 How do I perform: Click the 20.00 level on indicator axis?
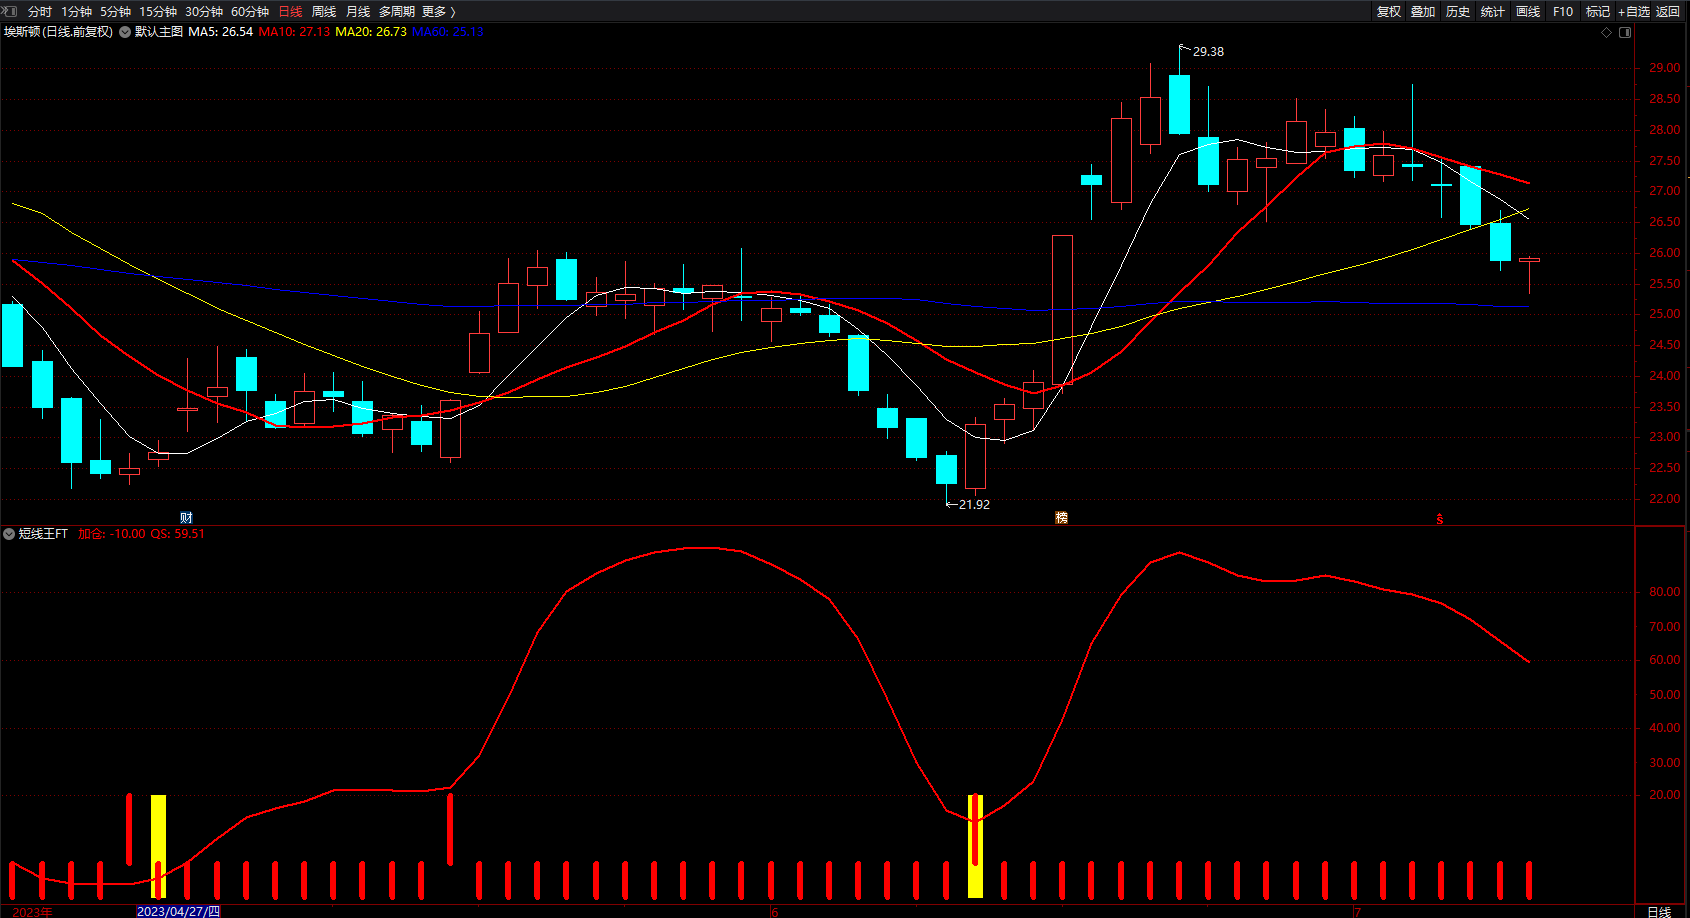point(1665,795)
